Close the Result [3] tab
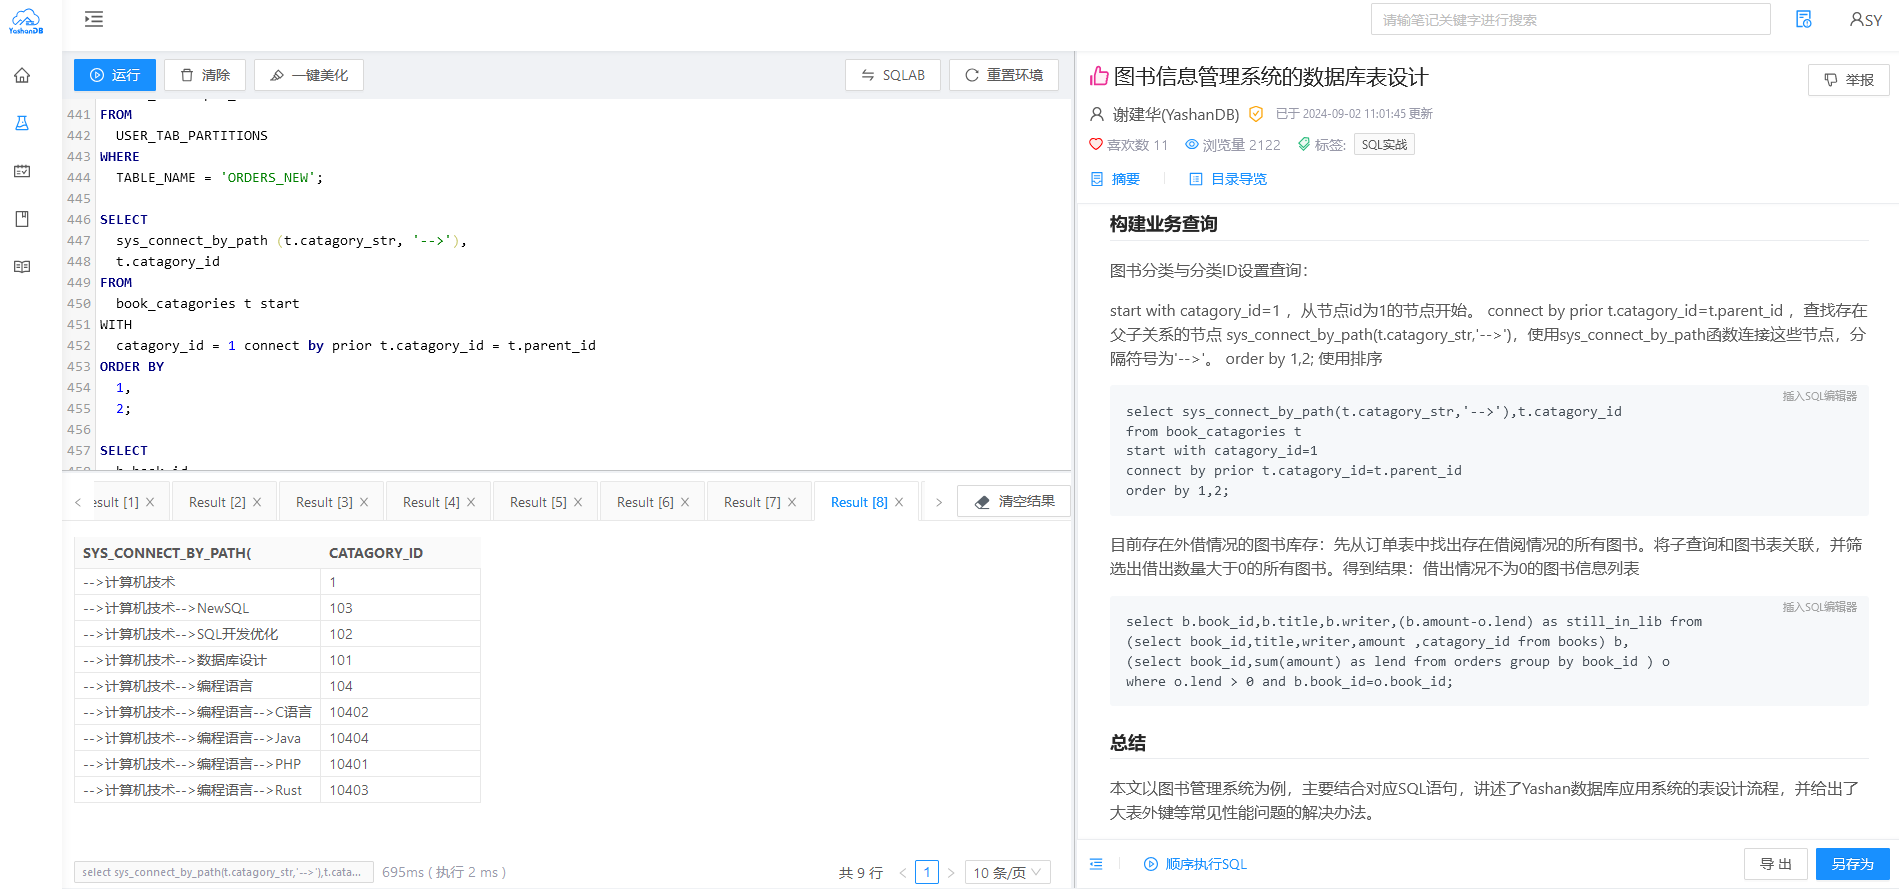Screen dimensions: 1899x889 tap(364, 502)
